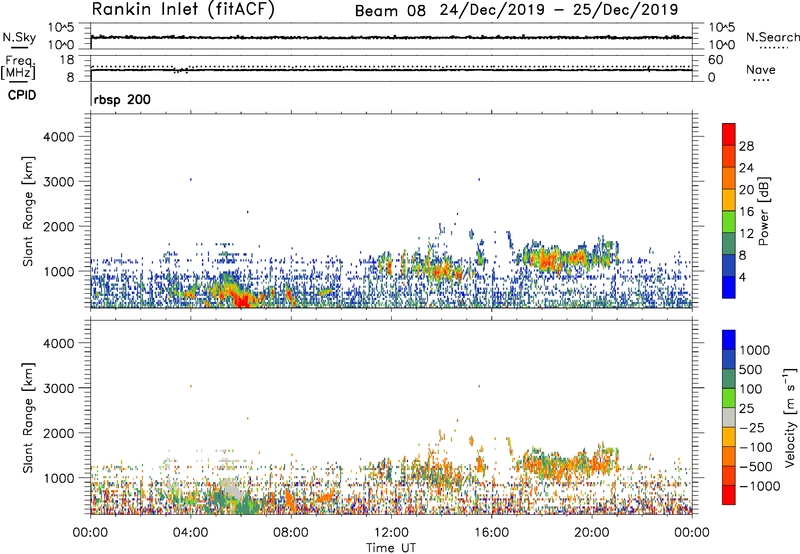Click the Power [dB] color bar

point(729,211)
